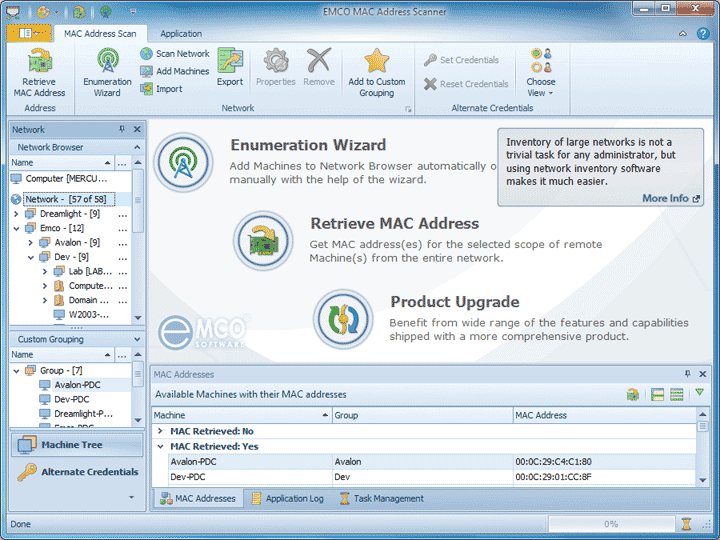This screenshot has height=540, width=720.
Task: Click the 0% progress bar
Action: pyautogui.click(x=611, y=524)
